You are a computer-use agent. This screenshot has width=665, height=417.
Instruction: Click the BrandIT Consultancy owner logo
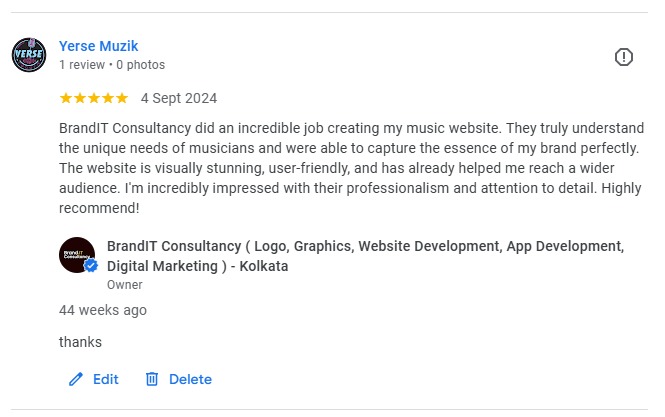point(77,255)
